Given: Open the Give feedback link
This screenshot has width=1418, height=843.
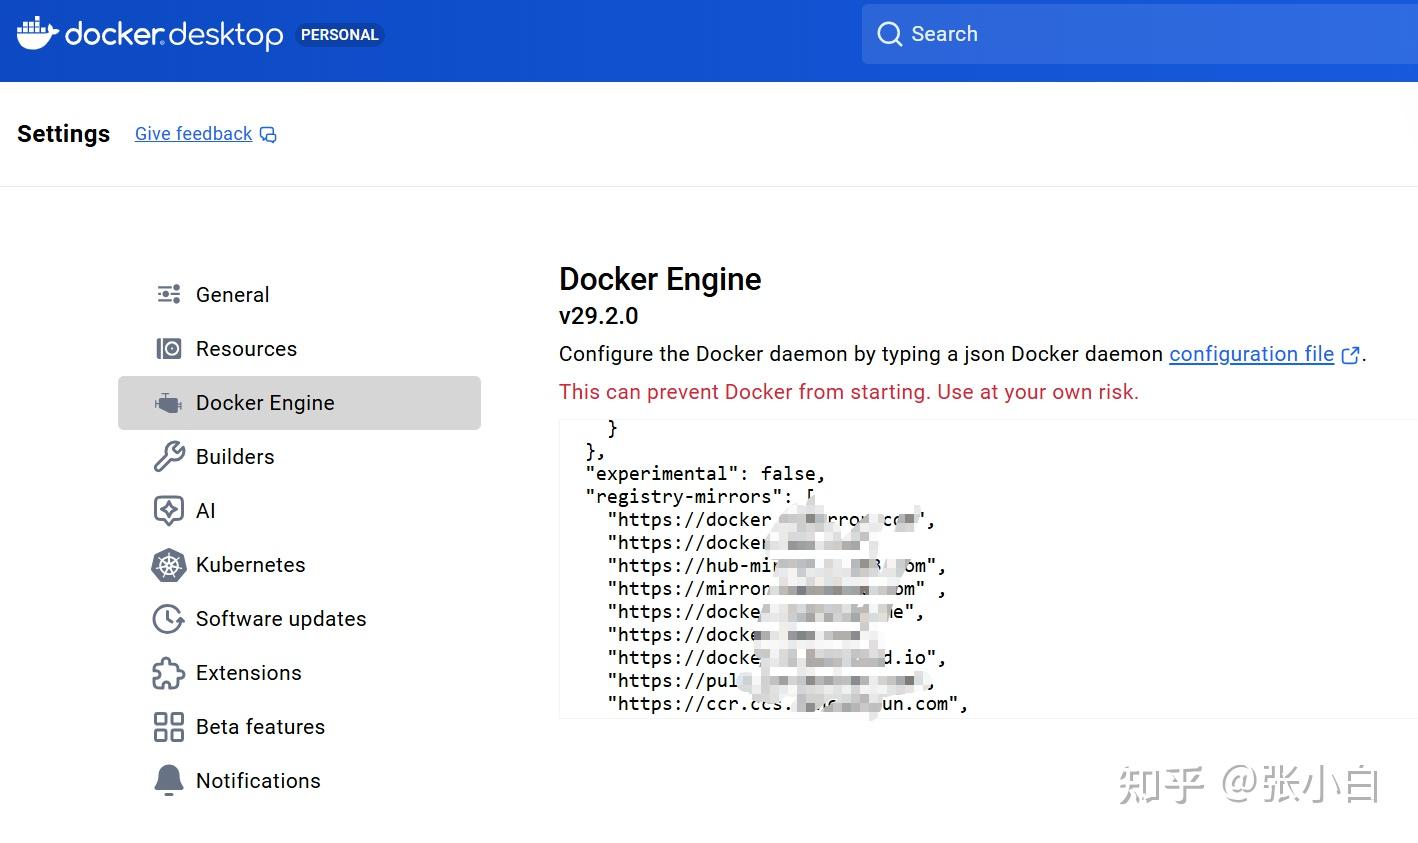Looking at the screenshot, I should (x=194, y=134).
